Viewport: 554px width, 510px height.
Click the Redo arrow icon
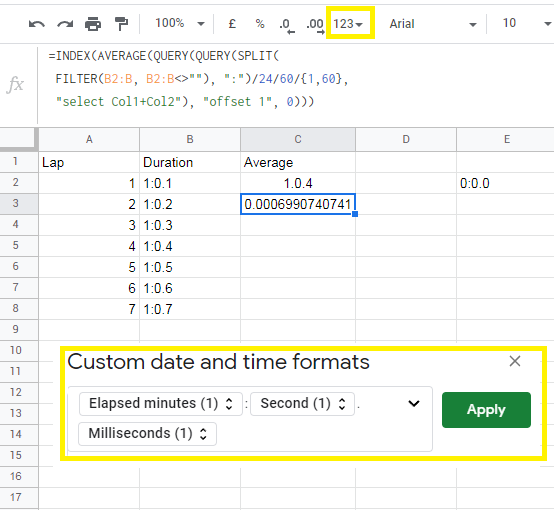pyautogui.click(x=65, y=24)
